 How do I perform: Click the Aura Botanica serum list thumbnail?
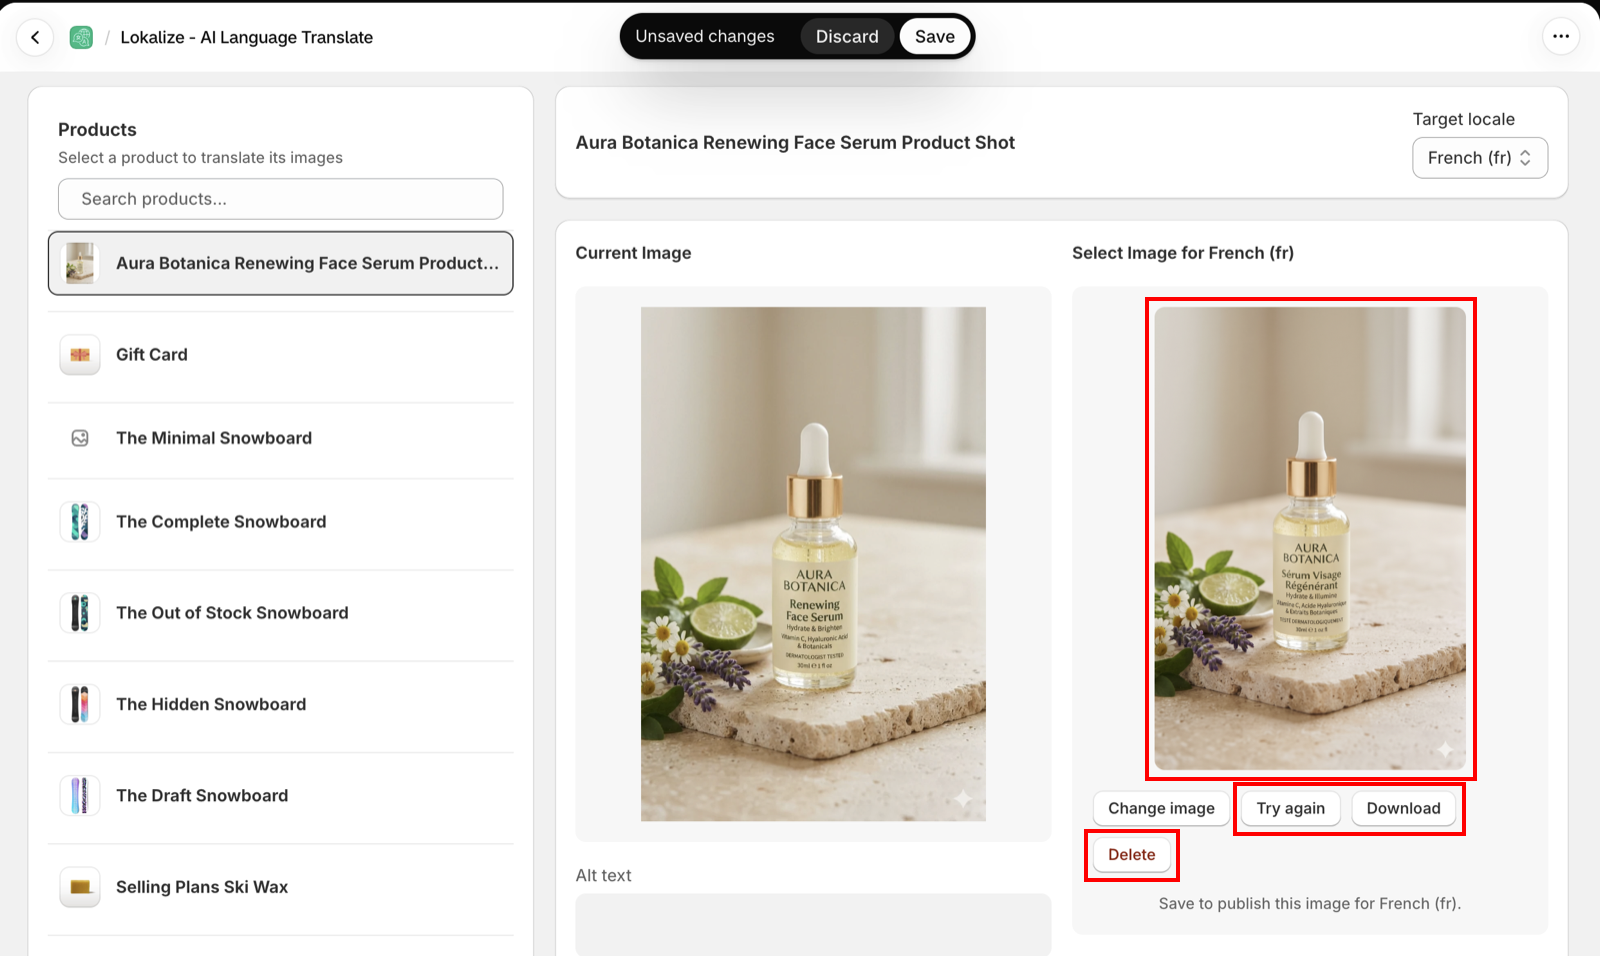tap(80, 263)
